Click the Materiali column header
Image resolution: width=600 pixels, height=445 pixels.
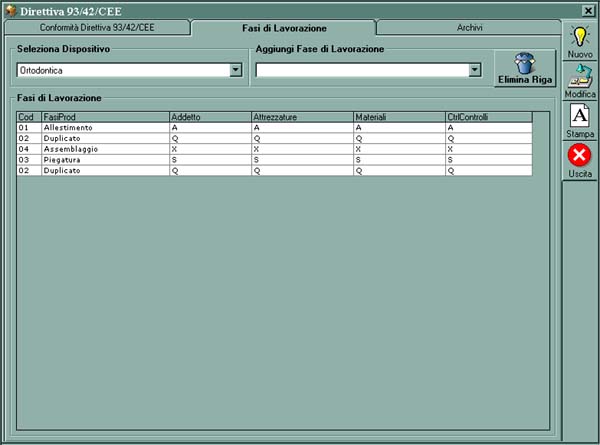(399, 117)
